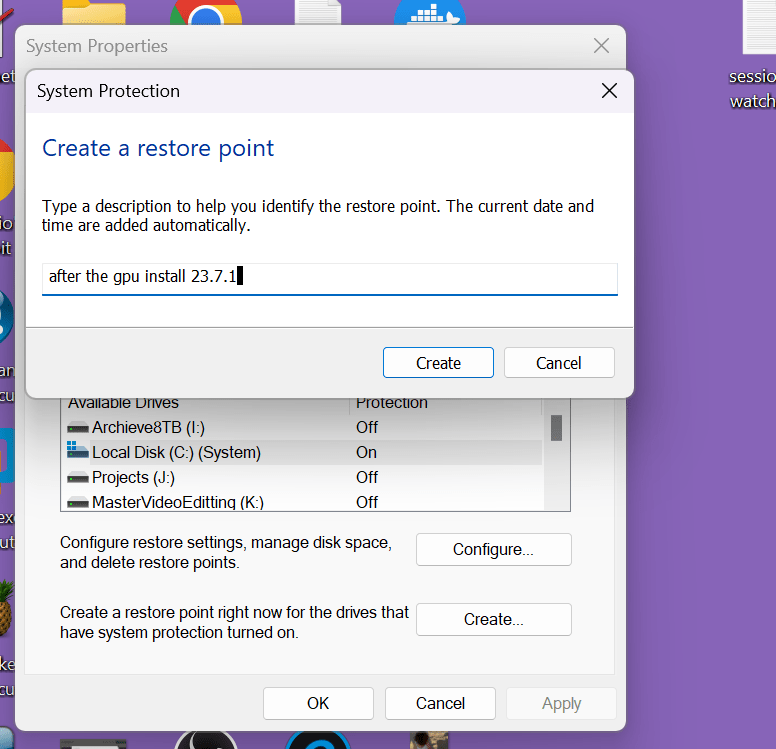Click the Archieve8TB drive icon
The image size is (776, 749).
click(78, 427)
